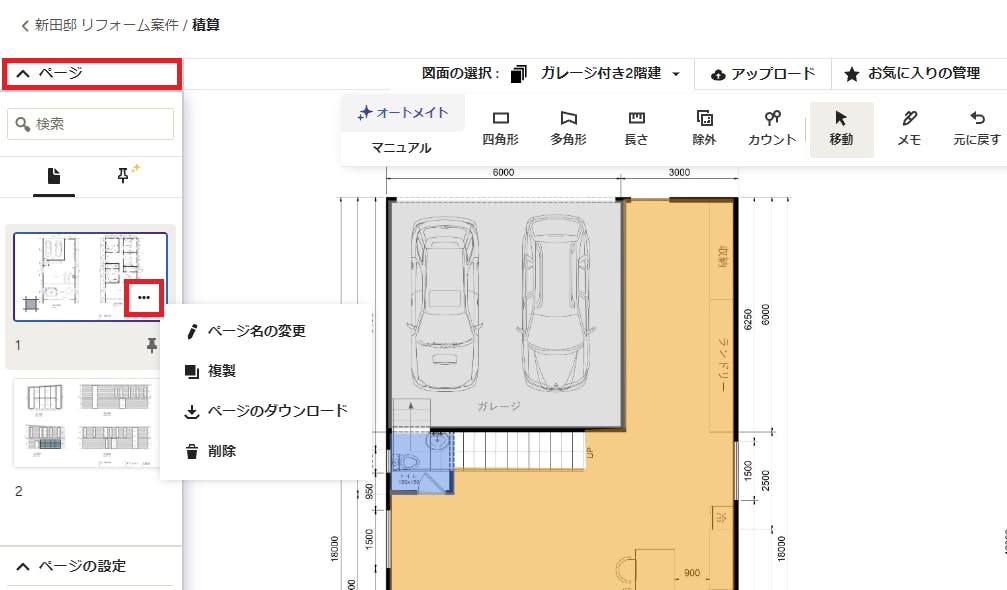Select 削除 in the page menu
This screenshot has height=590, width=1007.
[222, 451]
